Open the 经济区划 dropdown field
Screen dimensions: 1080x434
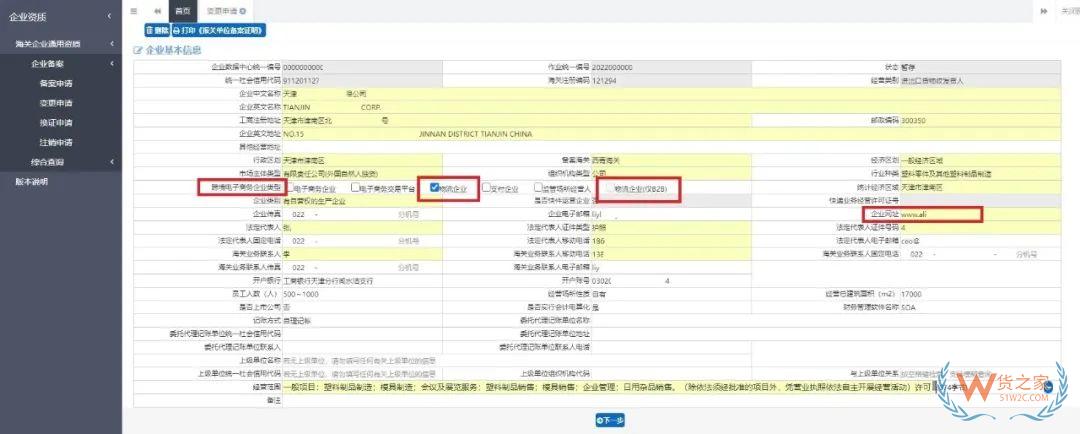[x=980, y=160]
